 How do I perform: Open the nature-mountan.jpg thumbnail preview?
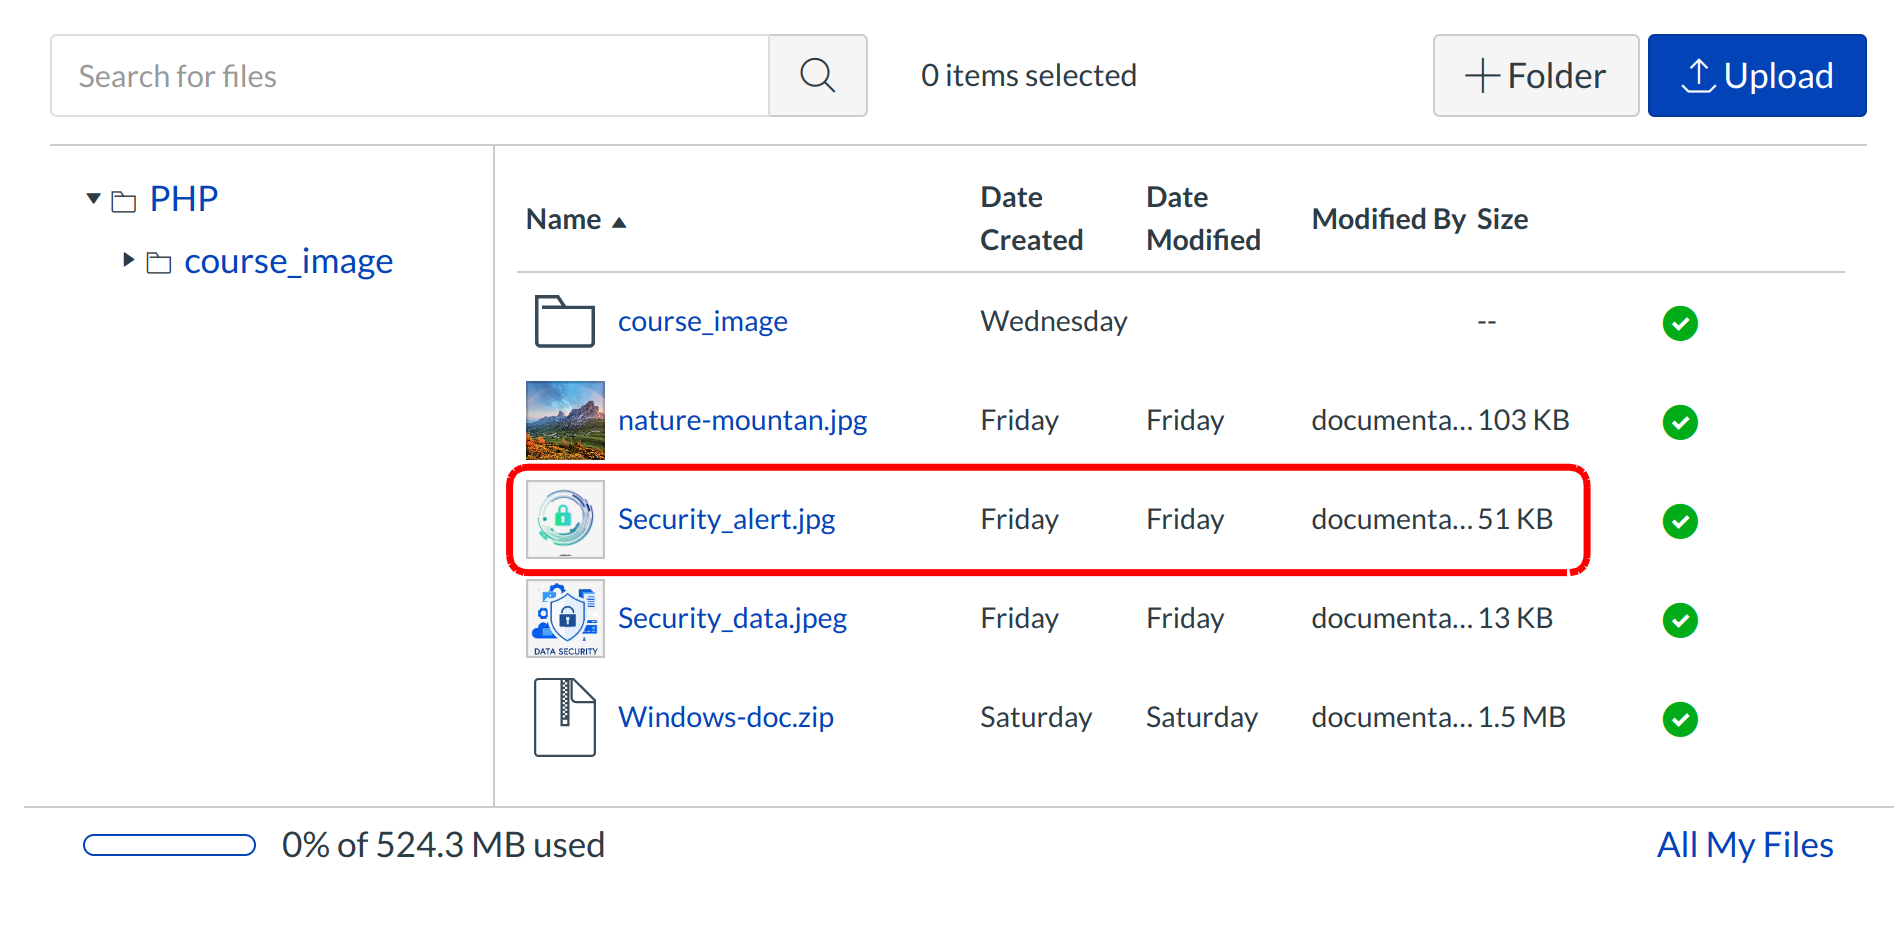(565, 420)
